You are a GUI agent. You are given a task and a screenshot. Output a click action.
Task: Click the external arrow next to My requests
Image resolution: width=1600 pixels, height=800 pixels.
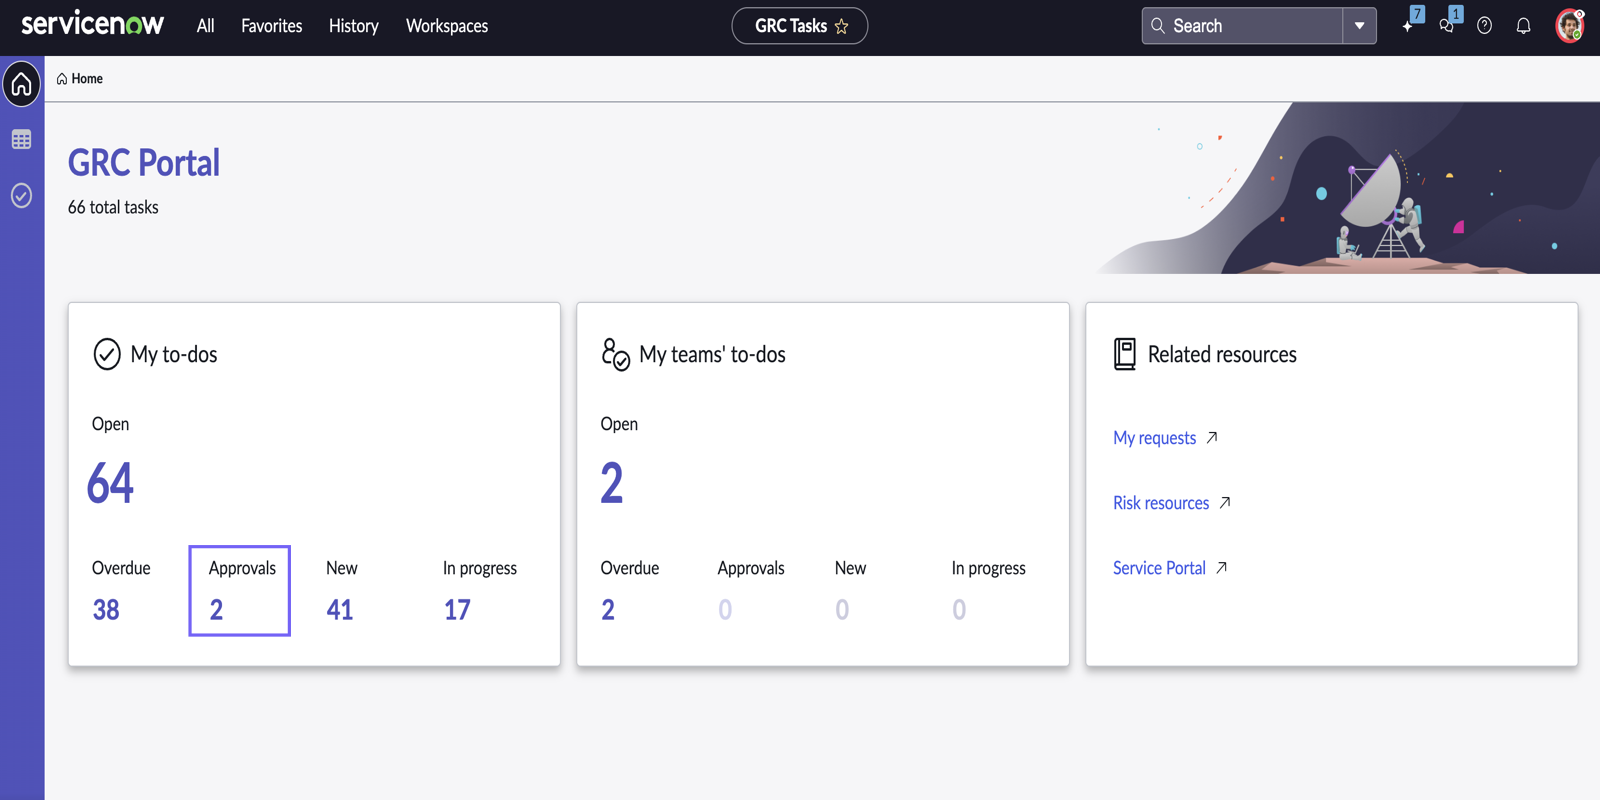point(1212,437)
